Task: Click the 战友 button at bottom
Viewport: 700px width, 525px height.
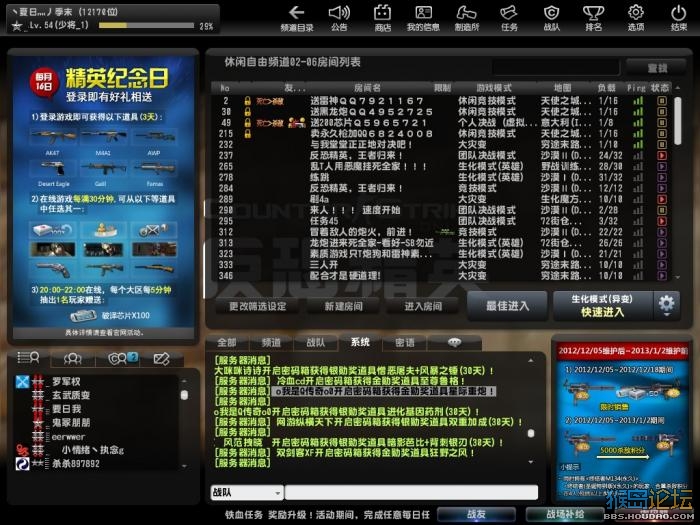Action: [476, 514]
